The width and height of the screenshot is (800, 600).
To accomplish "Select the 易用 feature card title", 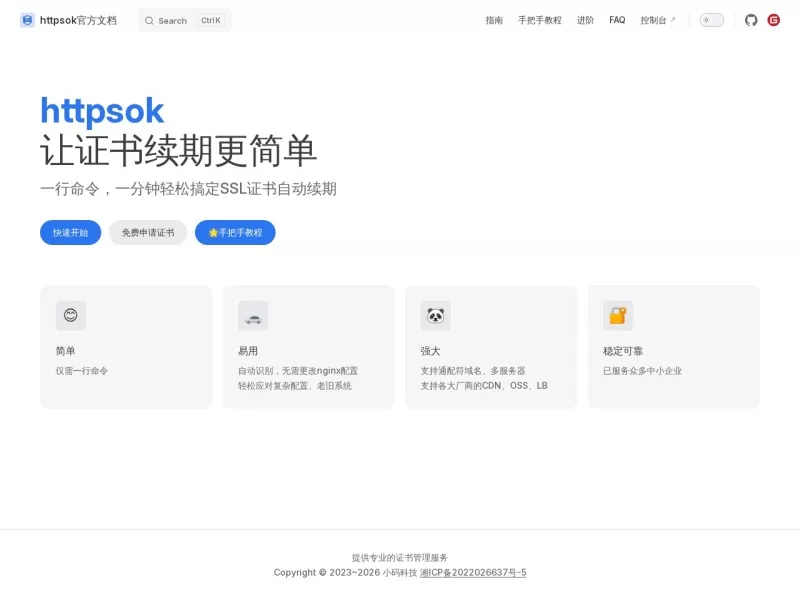I will click(248, 351).
